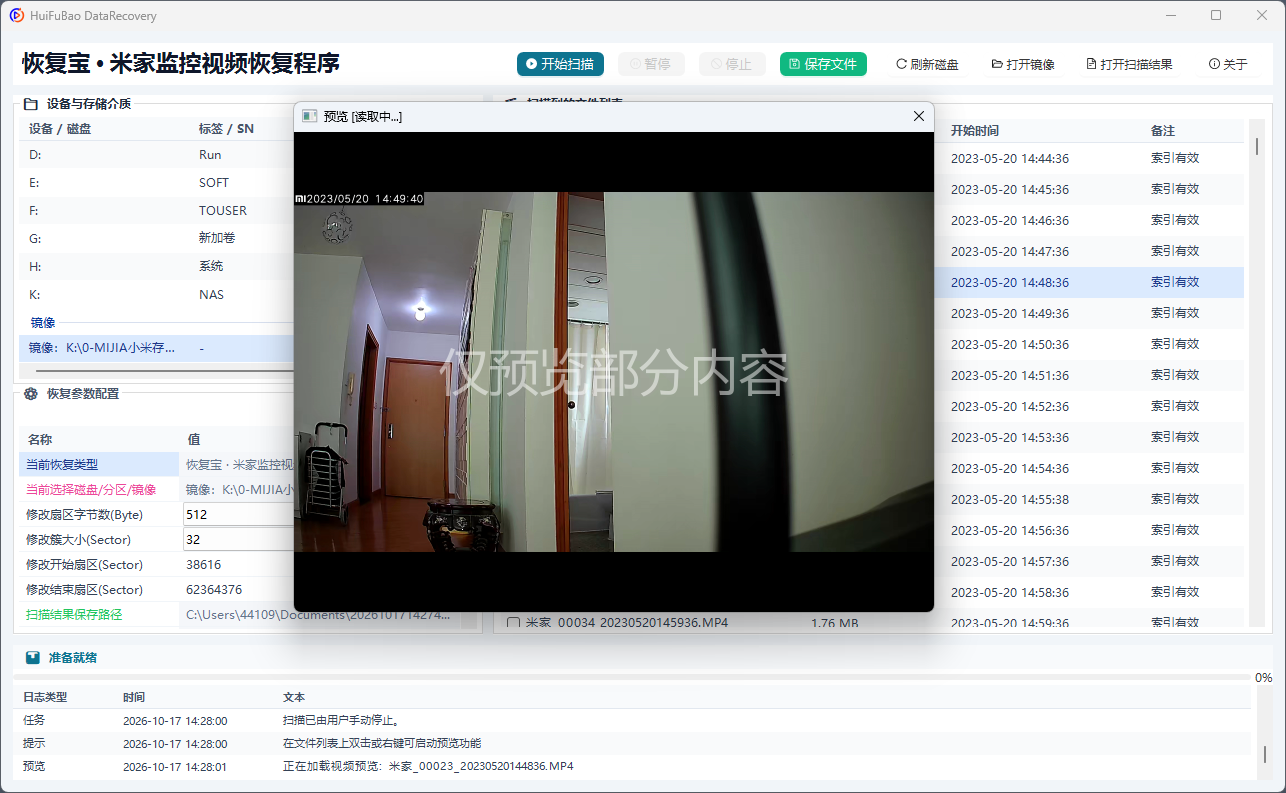Close the 预览 preview window

pyautogui.click(x=919, y=116)
